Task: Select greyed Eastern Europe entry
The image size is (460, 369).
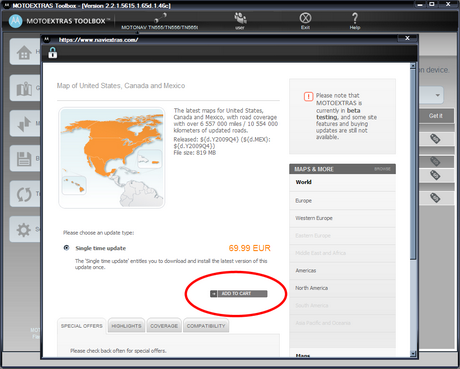Action: click(342, 236)
